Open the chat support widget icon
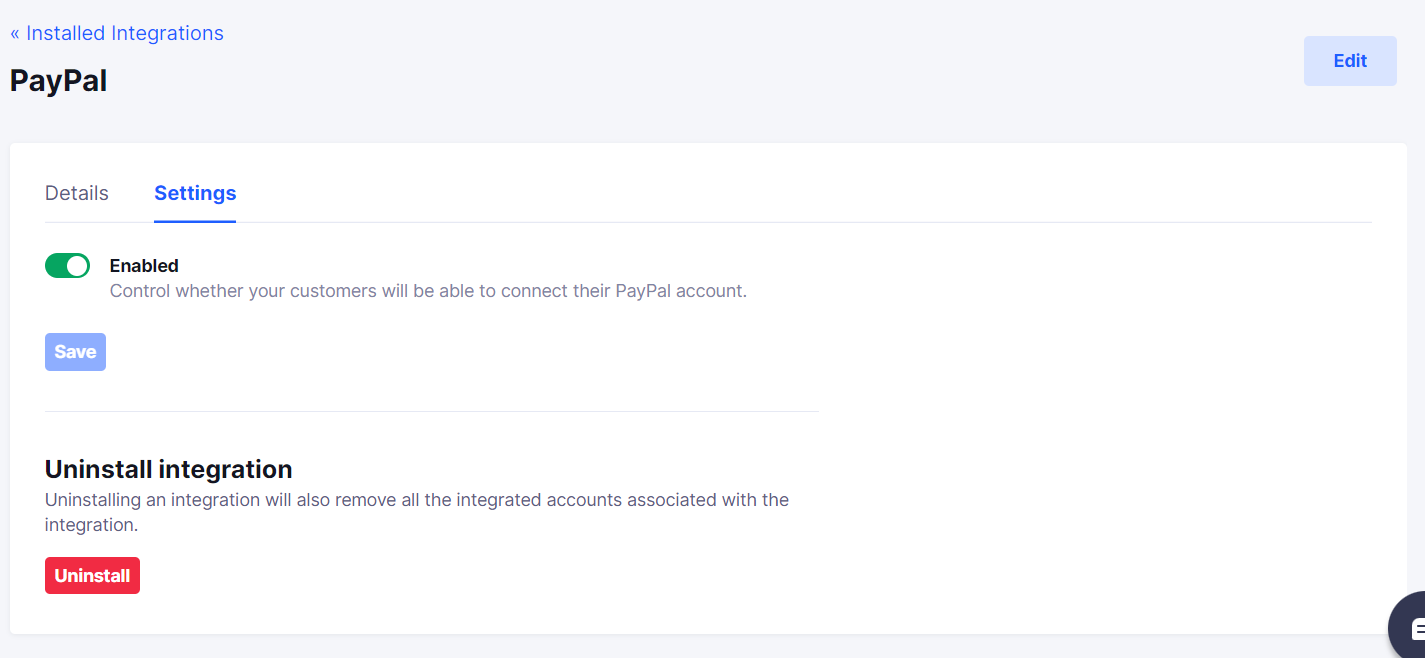Viewport: 1425px width, 658px height. (1411, 628)
